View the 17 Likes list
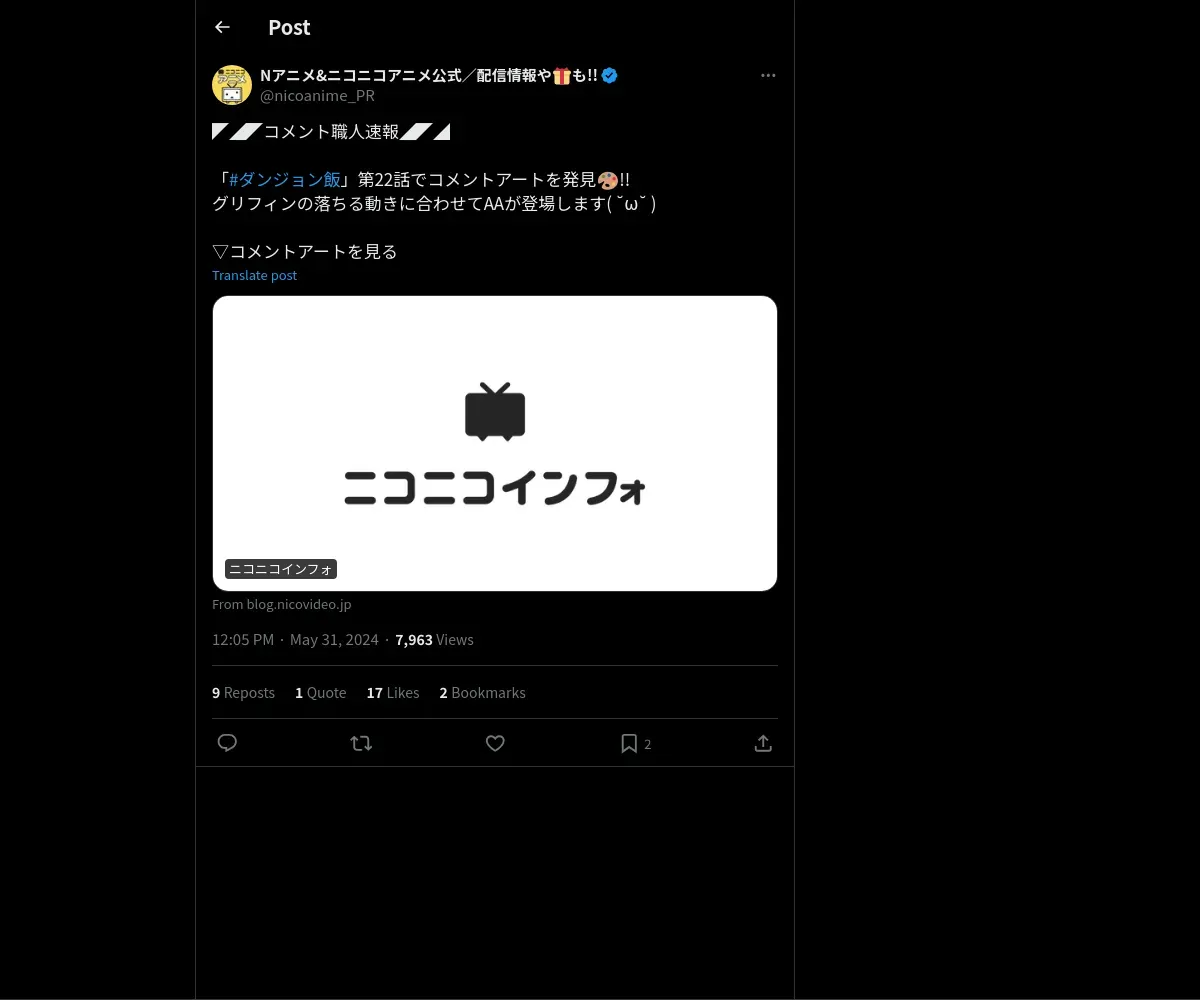This screenshot has width=1200, height=1000. coord(393,692)
